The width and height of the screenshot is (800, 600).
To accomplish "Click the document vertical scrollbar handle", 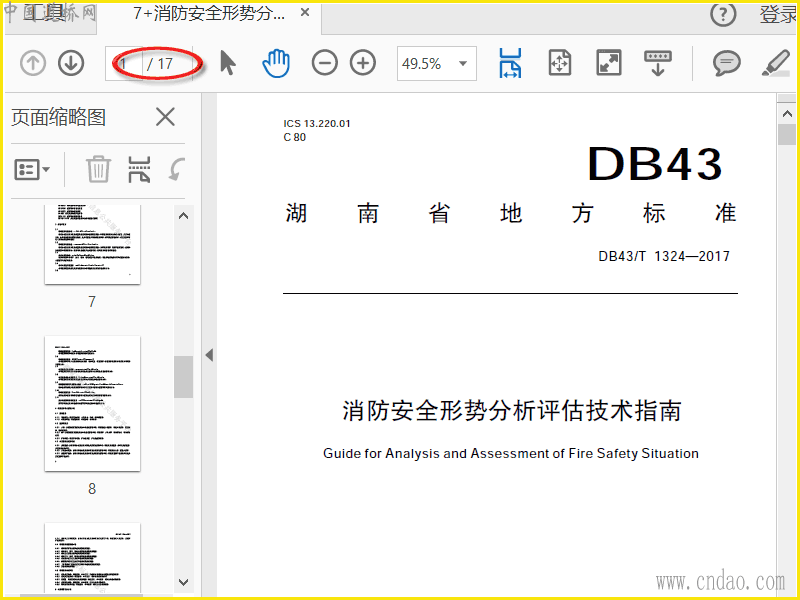I will (786, 134).
